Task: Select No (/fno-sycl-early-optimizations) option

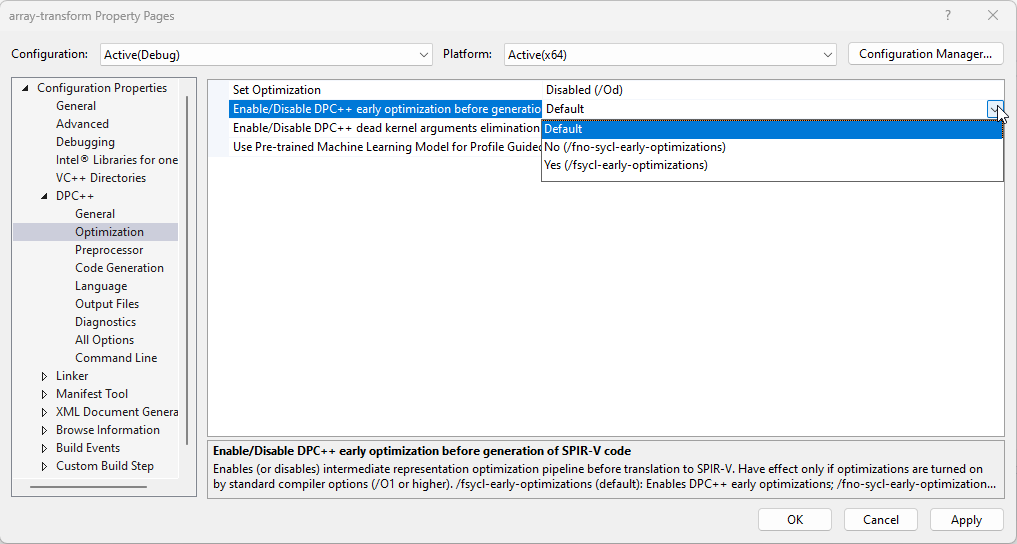Action: pyautogui.click(x=635, y=147)
